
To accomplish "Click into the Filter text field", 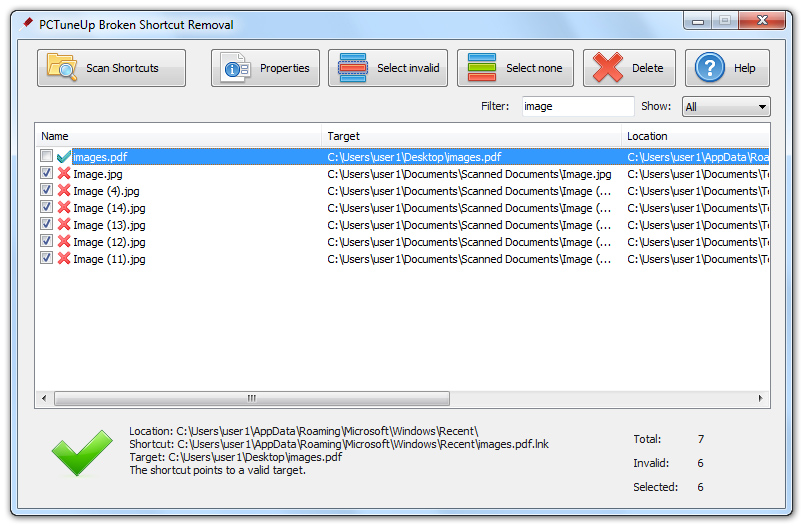I will click(578, 106).
